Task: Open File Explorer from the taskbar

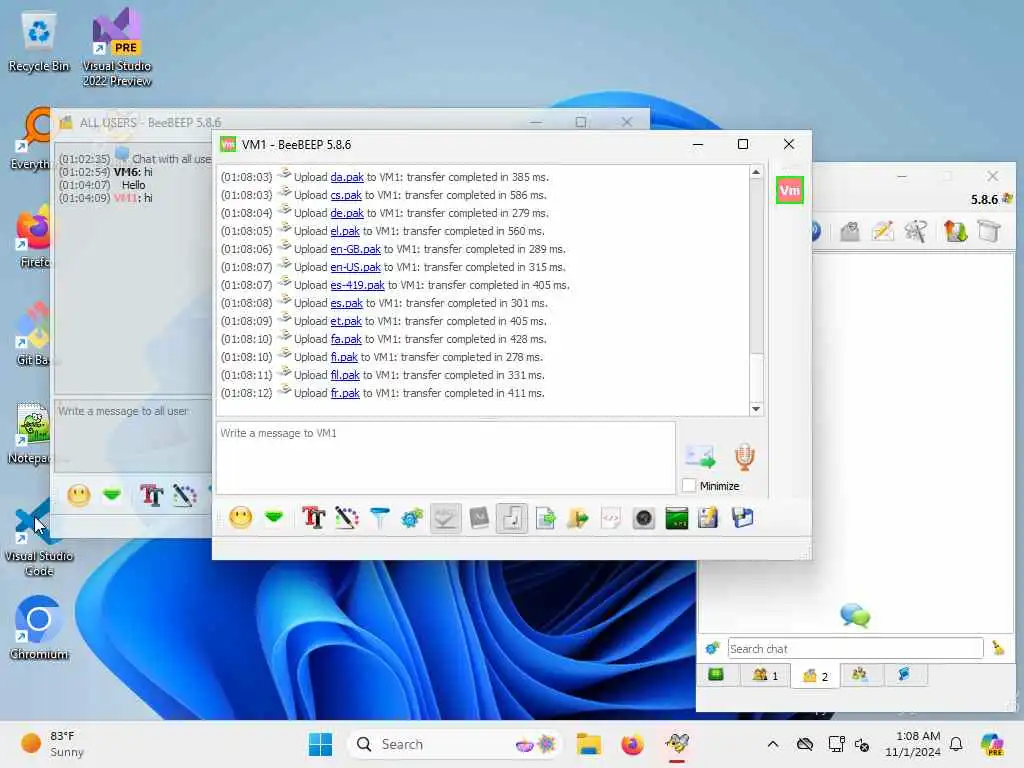Action: [x=588, y=744]
